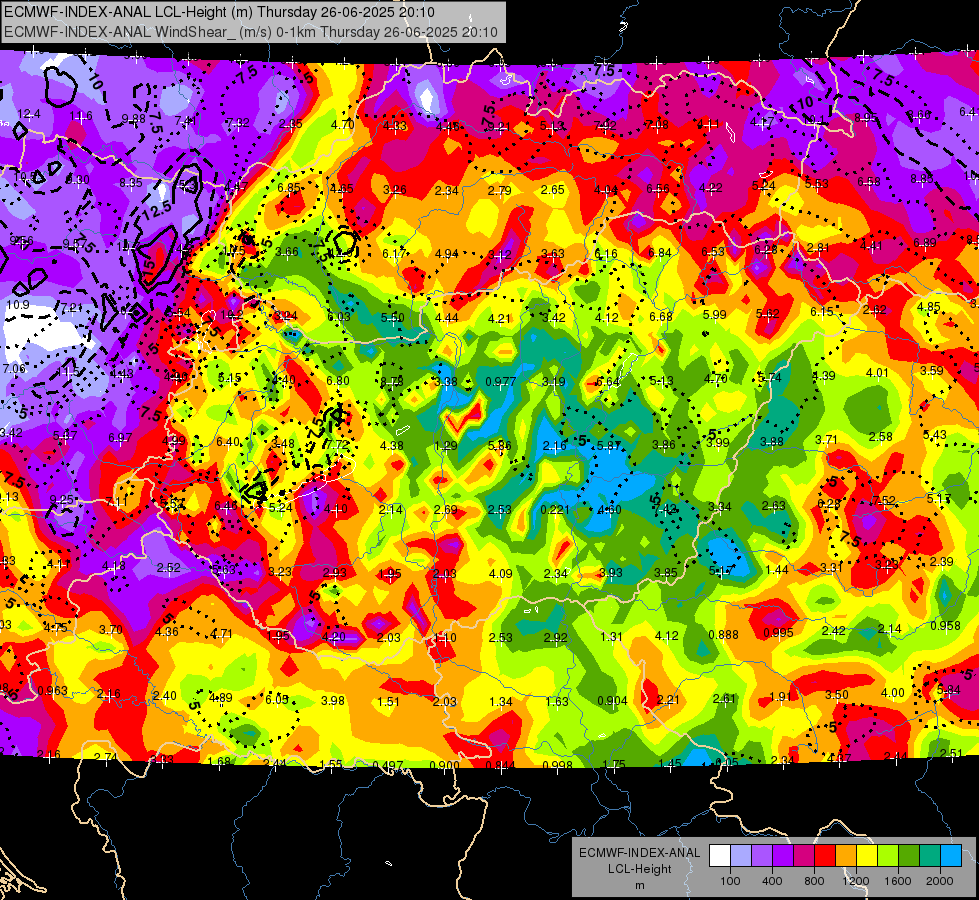Select the grid value 6.85
979x900 pixels.
(289, 188)
